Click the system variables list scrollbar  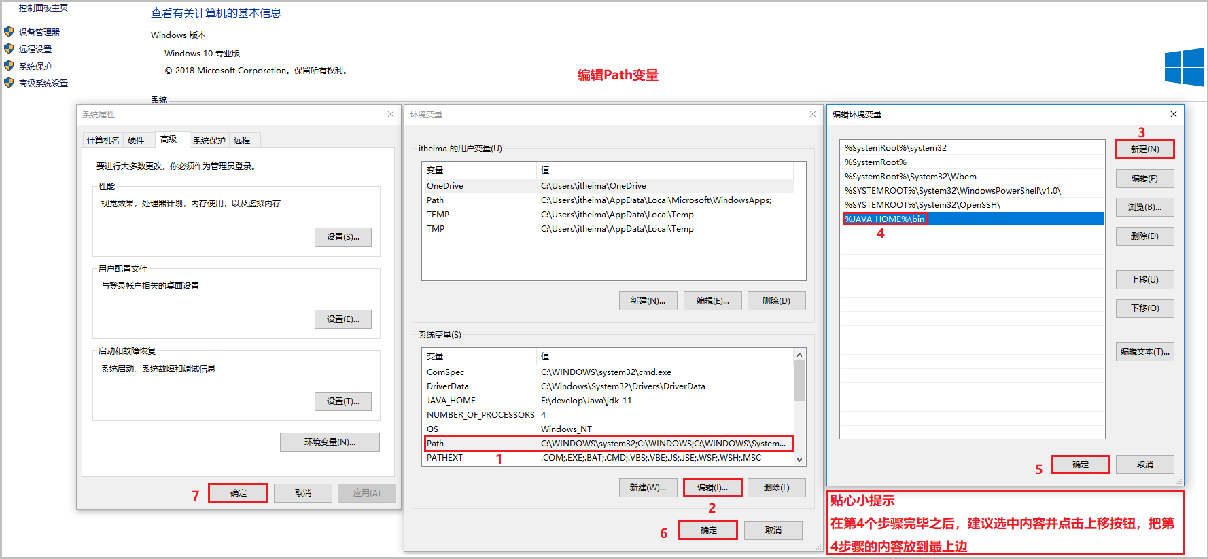pos(799,406)
